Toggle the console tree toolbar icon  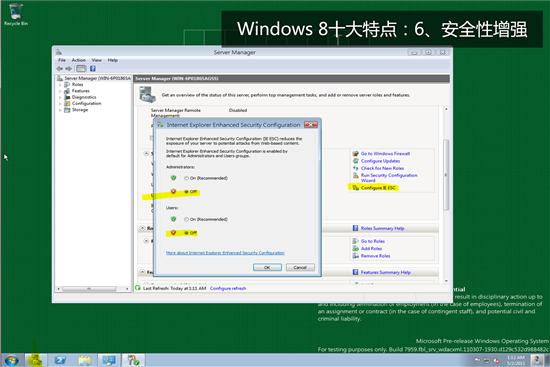[x=81, y=69]
